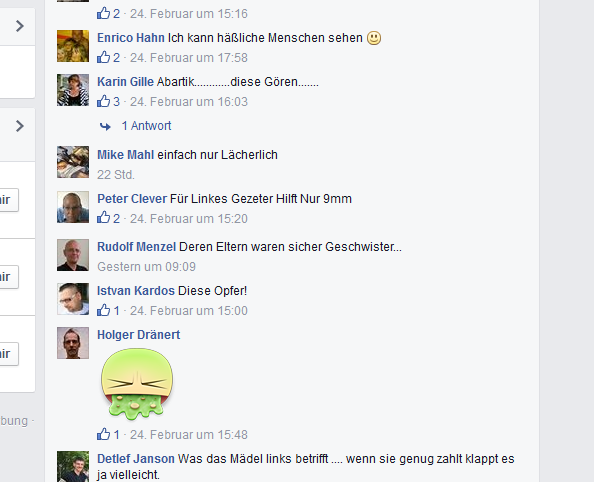Click like thumb icon on Istvan Kardos's comment
Image resolution: width=594 pixels, height=482 pixels.
103,310
